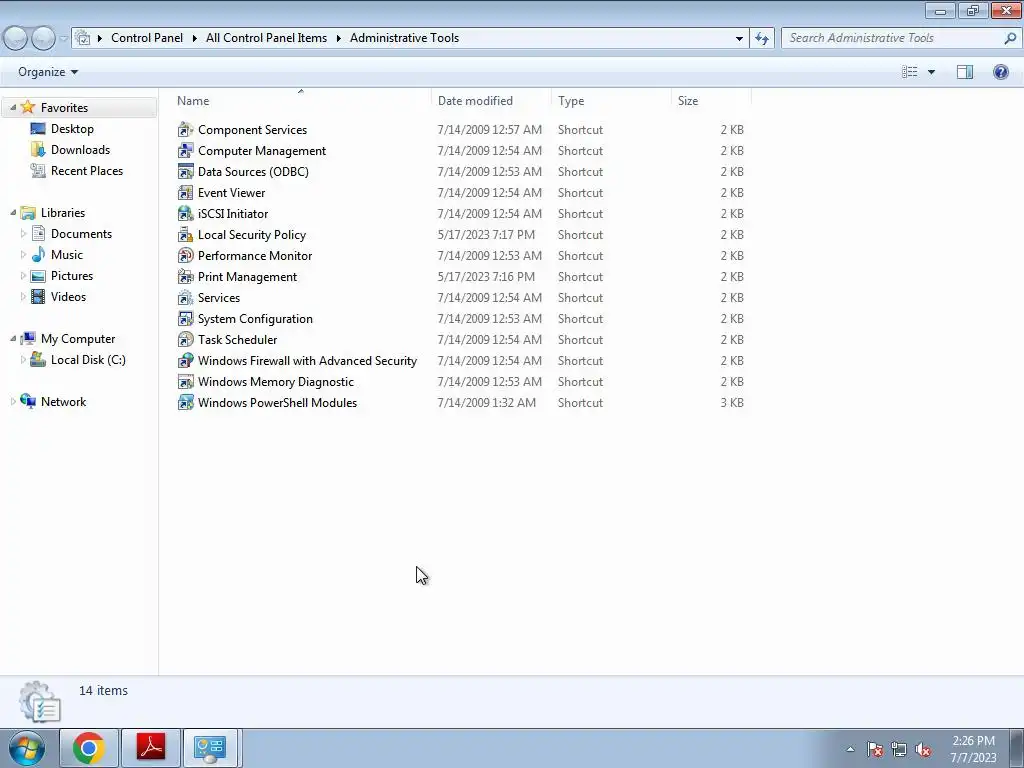The height and width of the screenshot is (768, 1024).
Task: Click Local Security Policy date 5/17/2023 7:17 PM
Action: 486,234
